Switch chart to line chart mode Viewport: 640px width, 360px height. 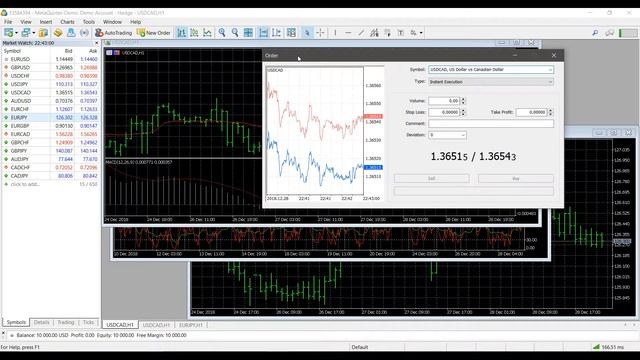pos(208,33)
